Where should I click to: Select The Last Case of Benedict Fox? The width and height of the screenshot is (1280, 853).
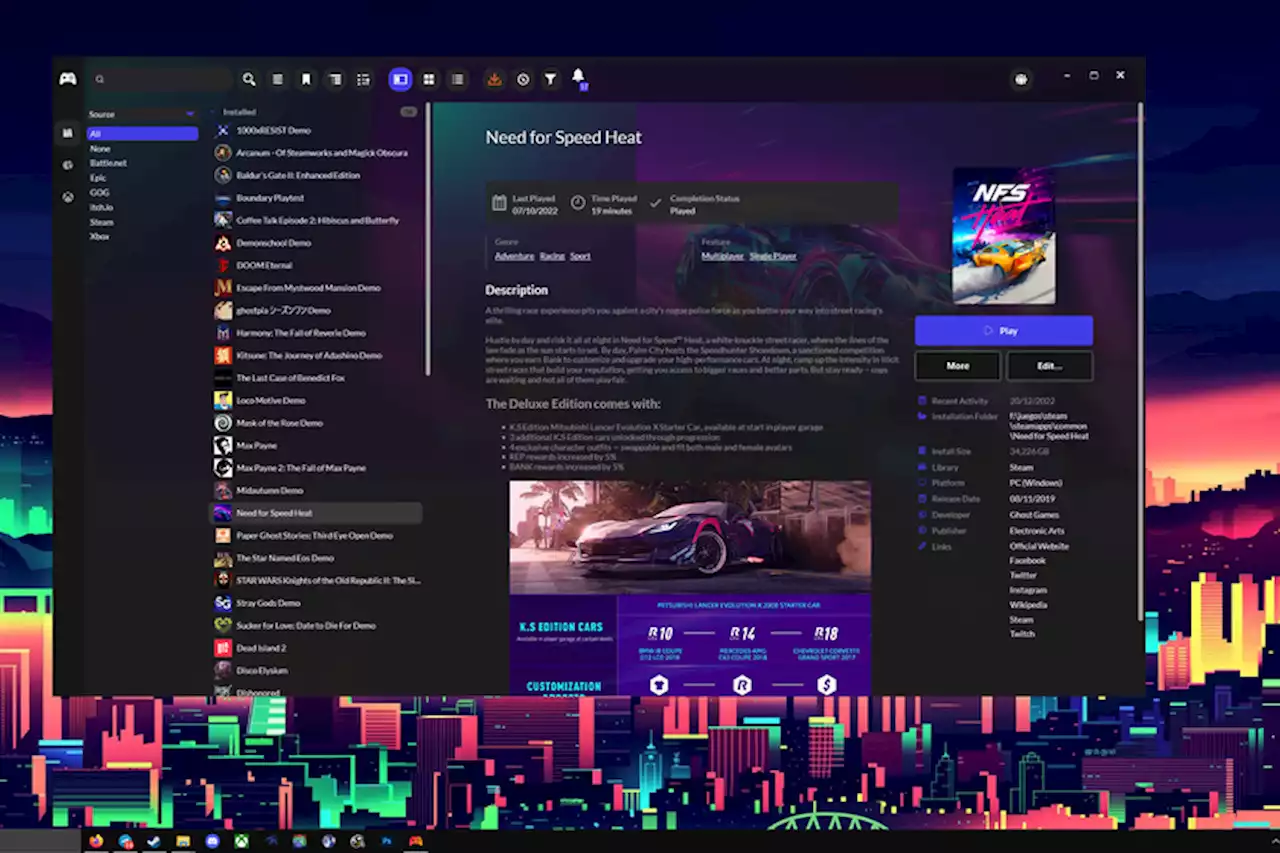click(x=315, y=378)
